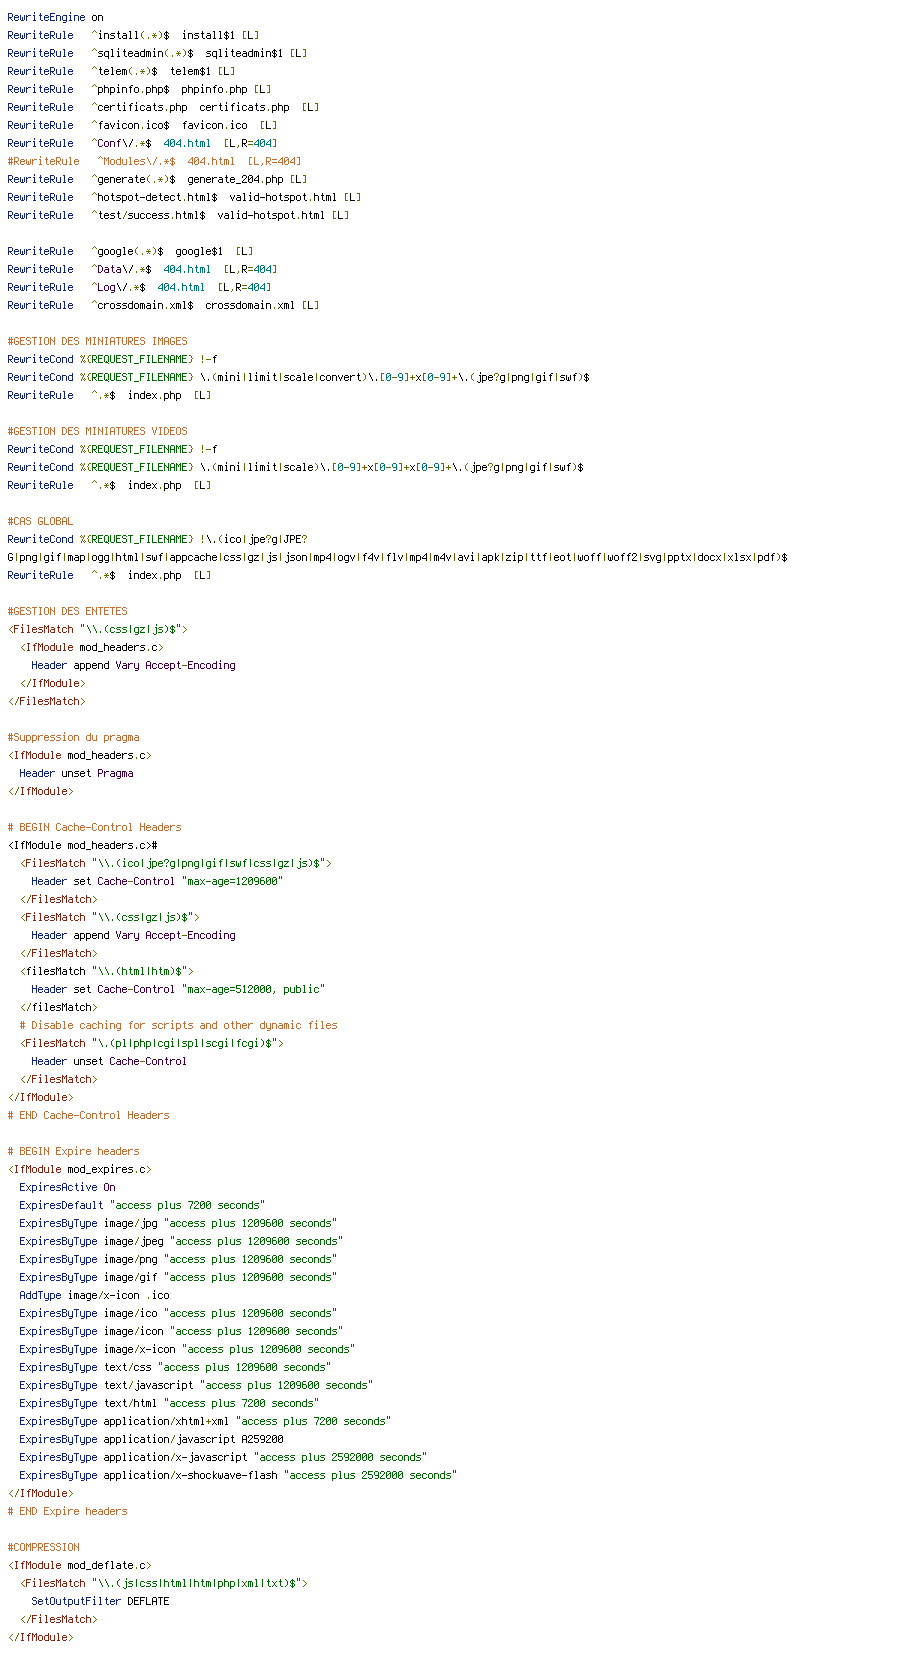Screen dimensions: 904x1654
Task: Click the ExpiresByType application/x-shockwave-flash line
Action: (x=238, y=1475)
